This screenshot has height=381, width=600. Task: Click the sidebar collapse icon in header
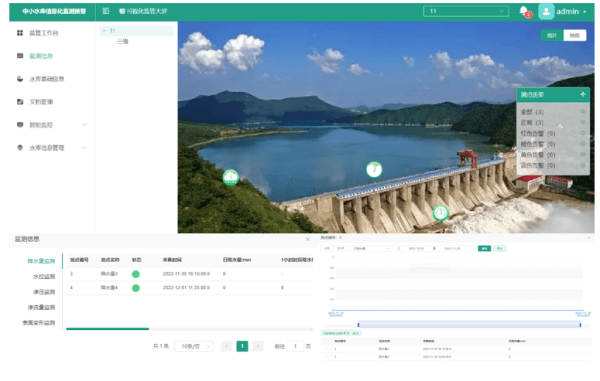[x=106, y=11]
